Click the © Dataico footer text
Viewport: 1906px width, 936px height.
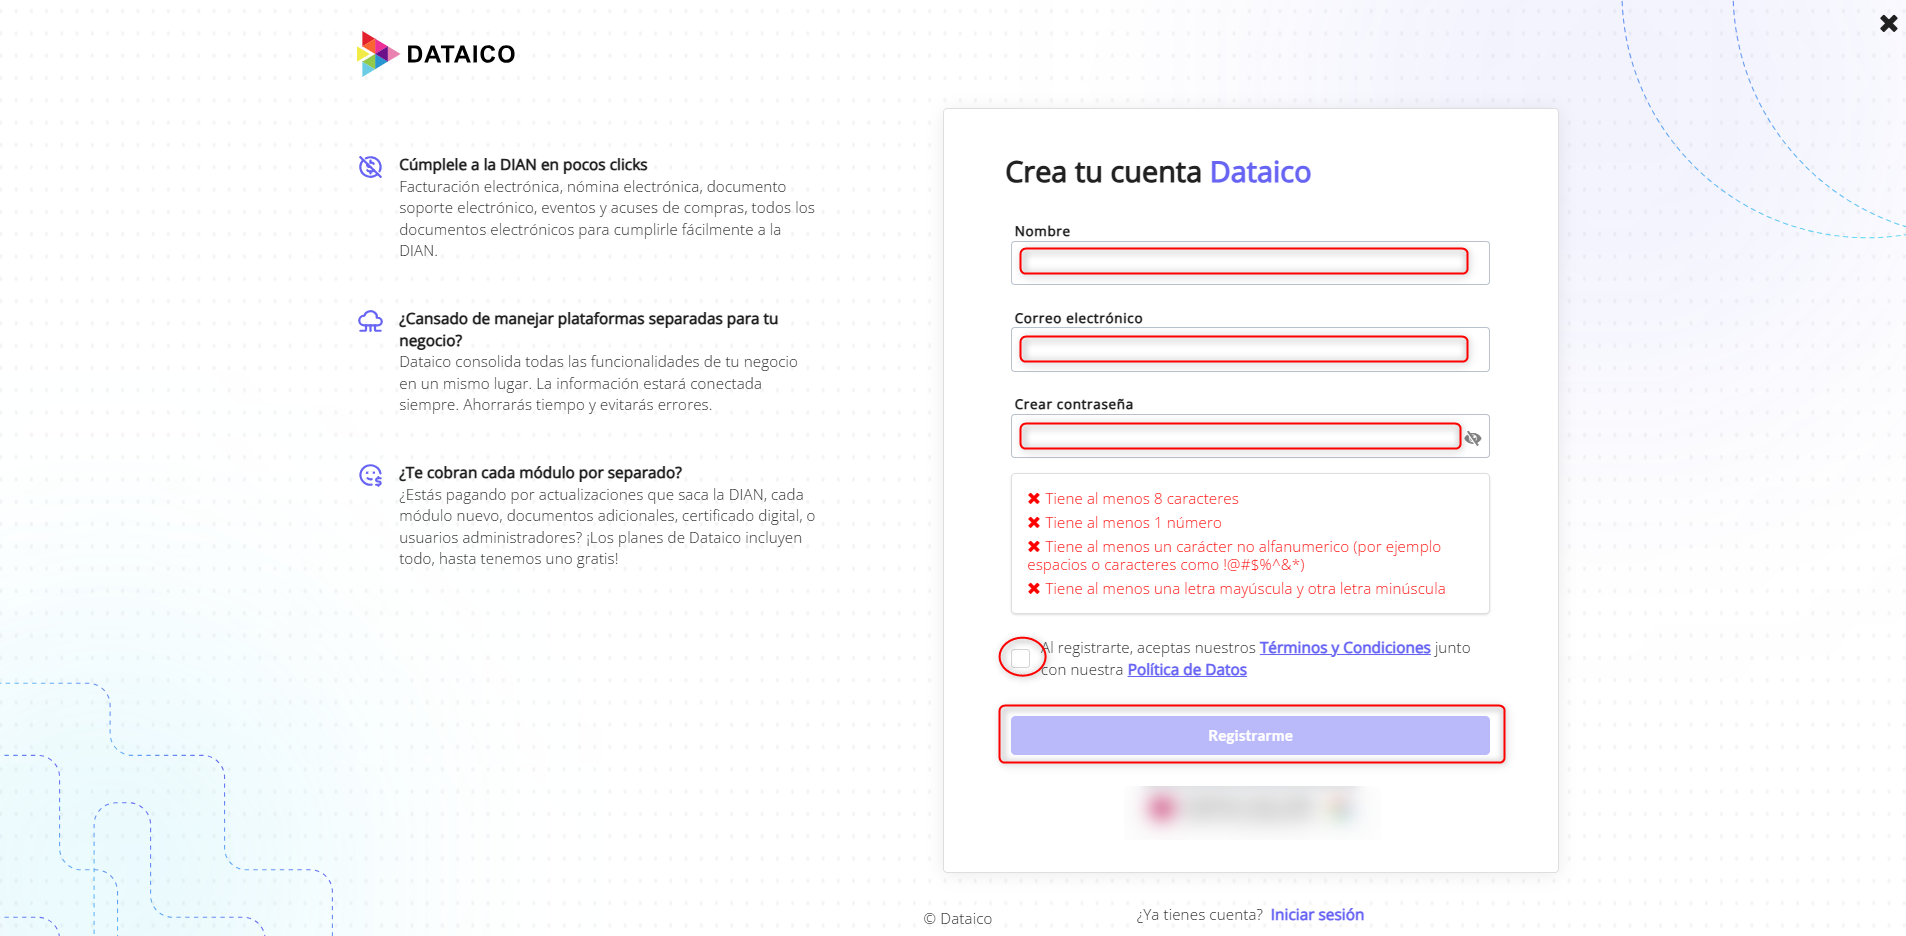(958, 918)
